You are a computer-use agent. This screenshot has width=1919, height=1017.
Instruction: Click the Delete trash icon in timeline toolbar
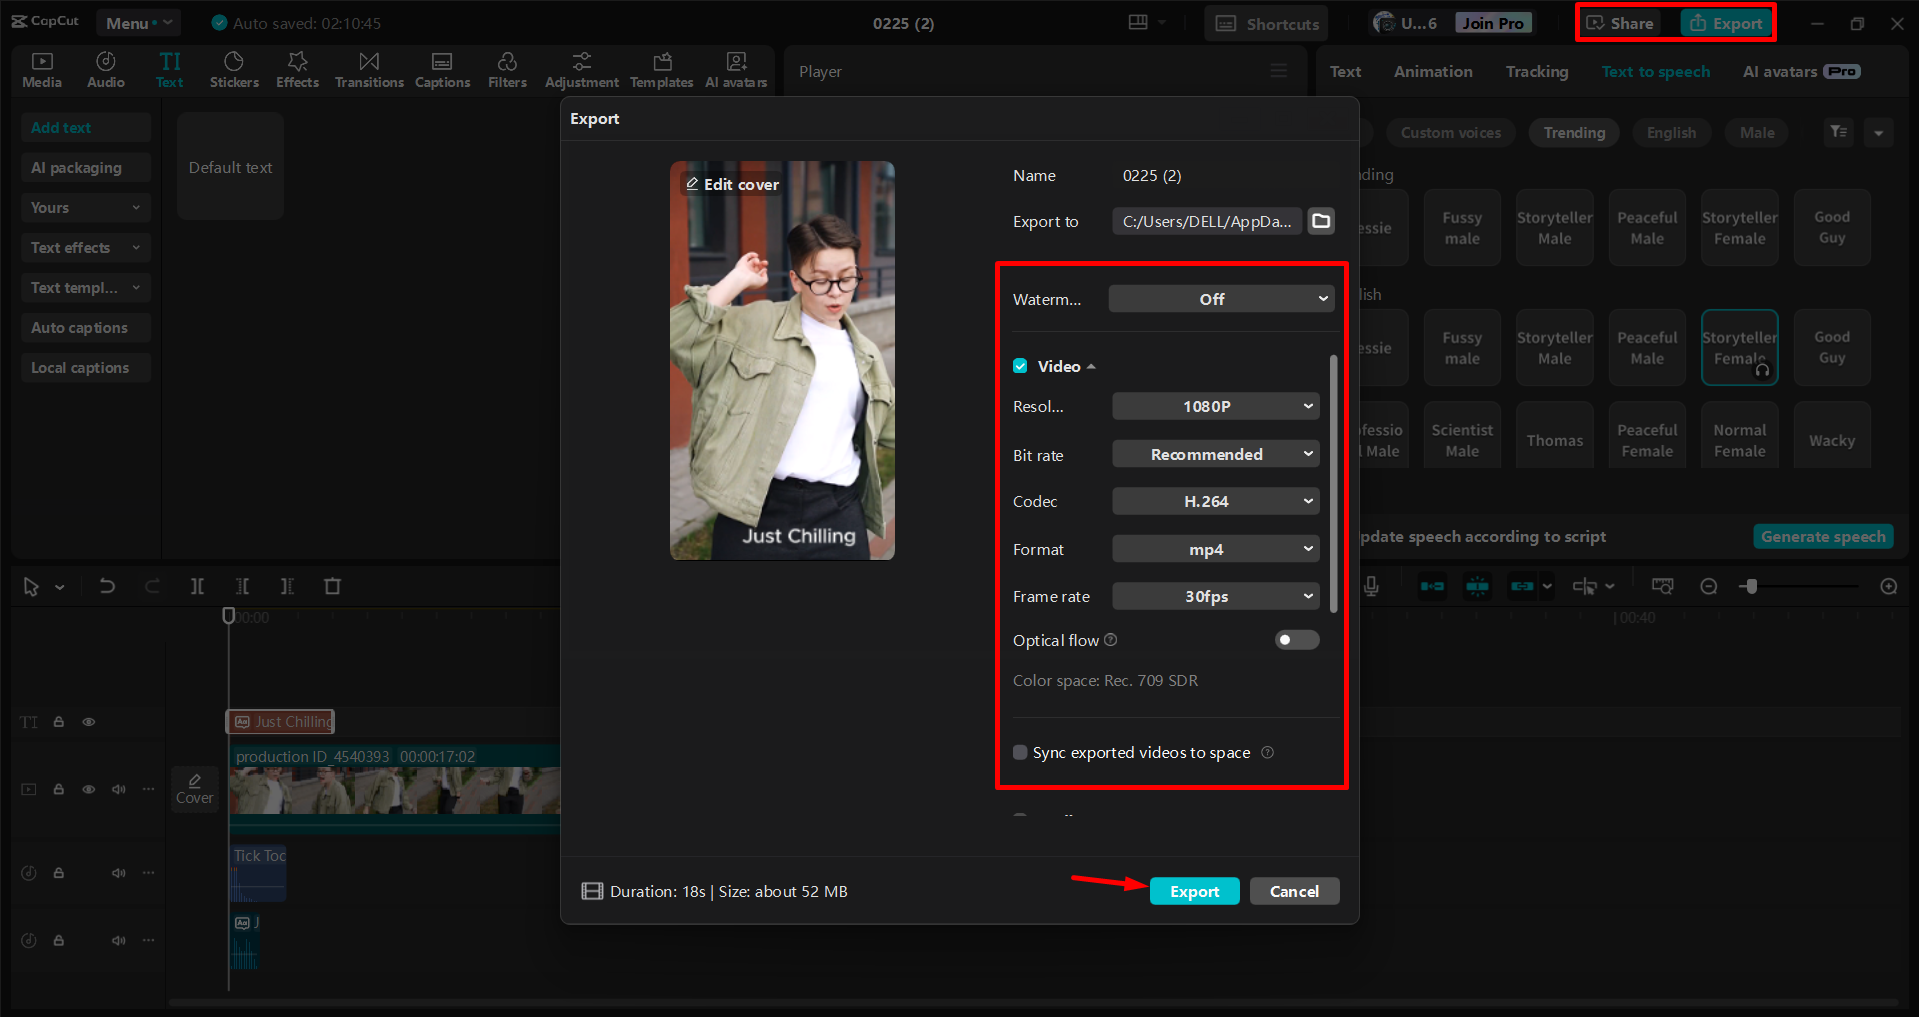(333, 586)
